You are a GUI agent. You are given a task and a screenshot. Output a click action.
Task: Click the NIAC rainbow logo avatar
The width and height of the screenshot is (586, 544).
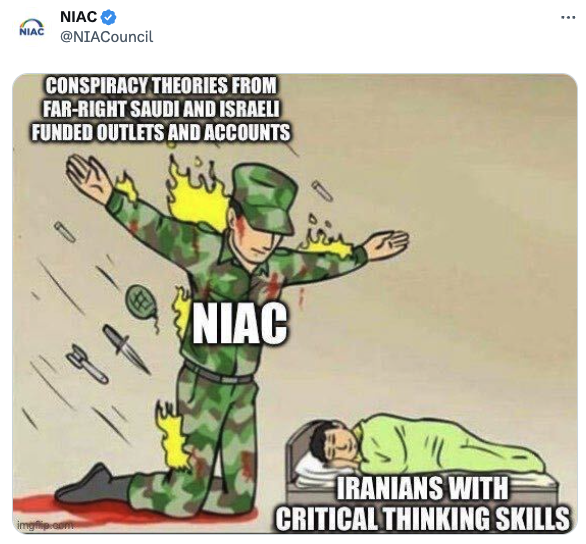32,27
